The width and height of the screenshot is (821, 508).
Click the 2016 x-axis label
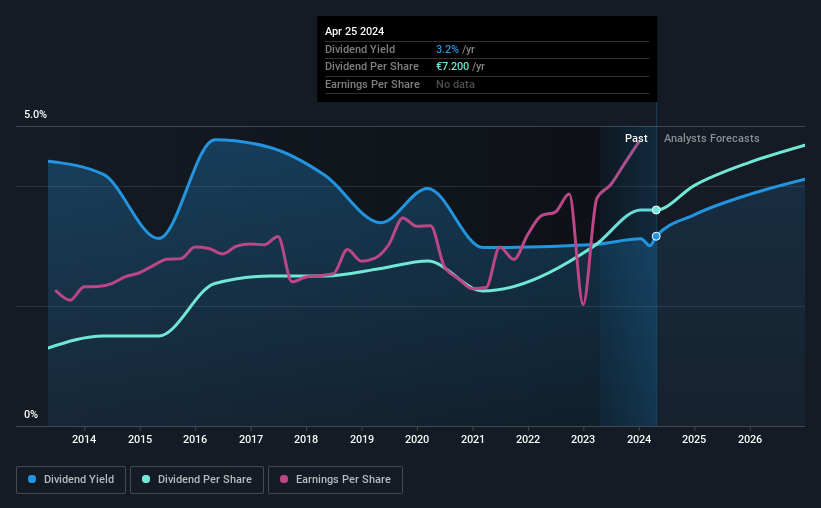[195, 439]
